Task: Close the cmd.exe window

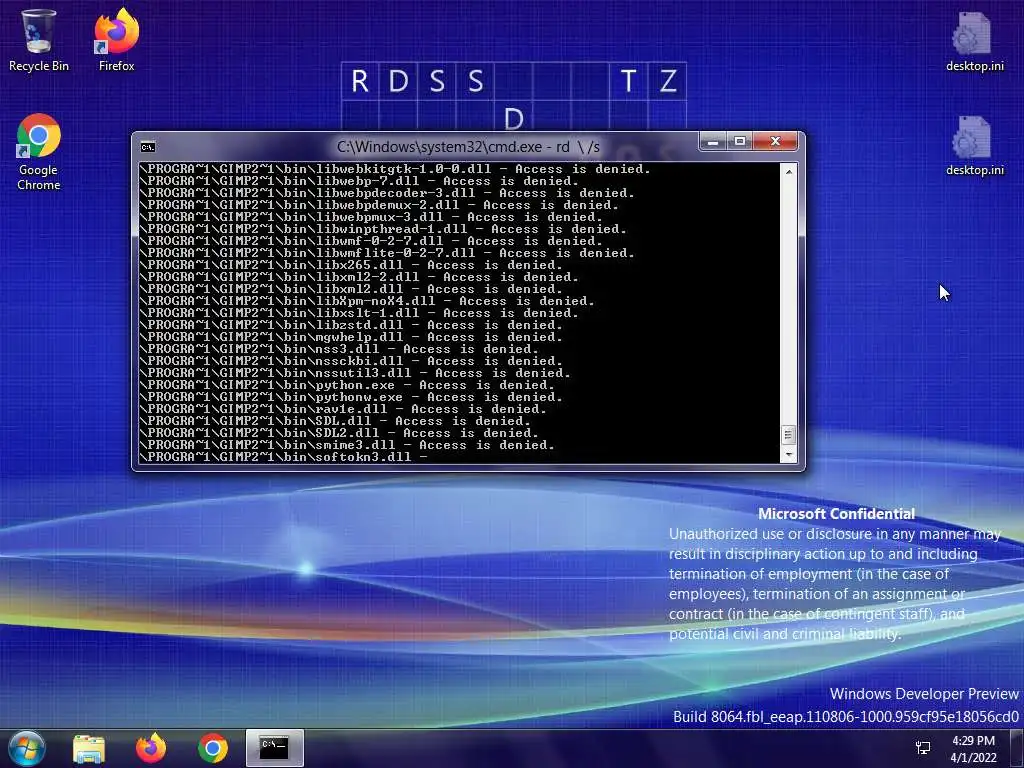Action: [775, 141]
